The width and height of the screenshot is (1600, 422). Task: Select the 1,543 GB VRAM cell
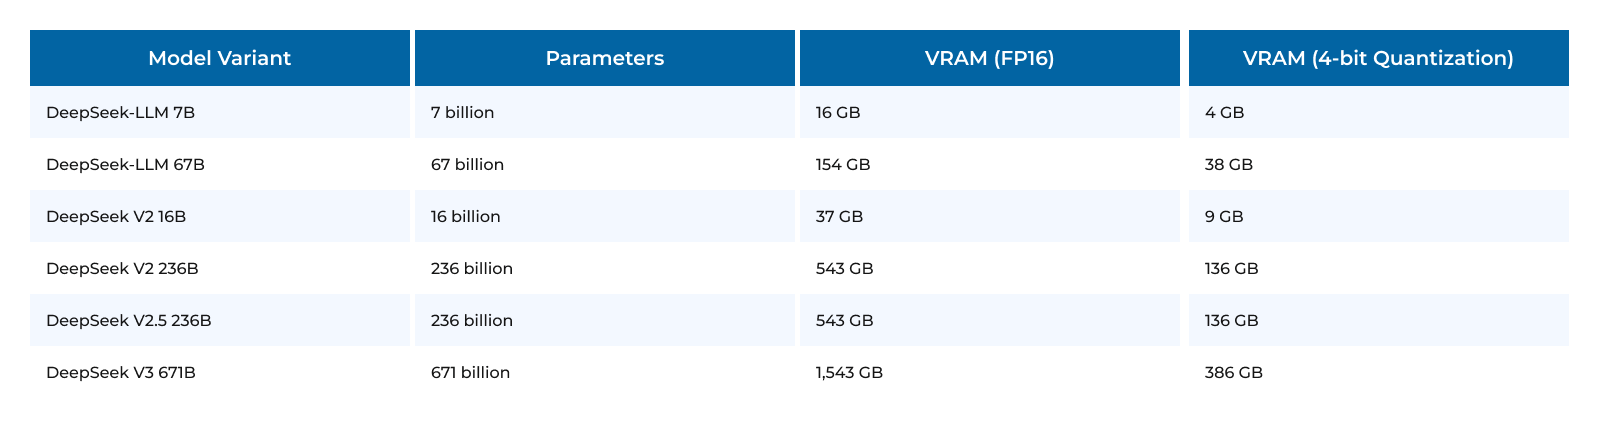(x=849, y=373)
